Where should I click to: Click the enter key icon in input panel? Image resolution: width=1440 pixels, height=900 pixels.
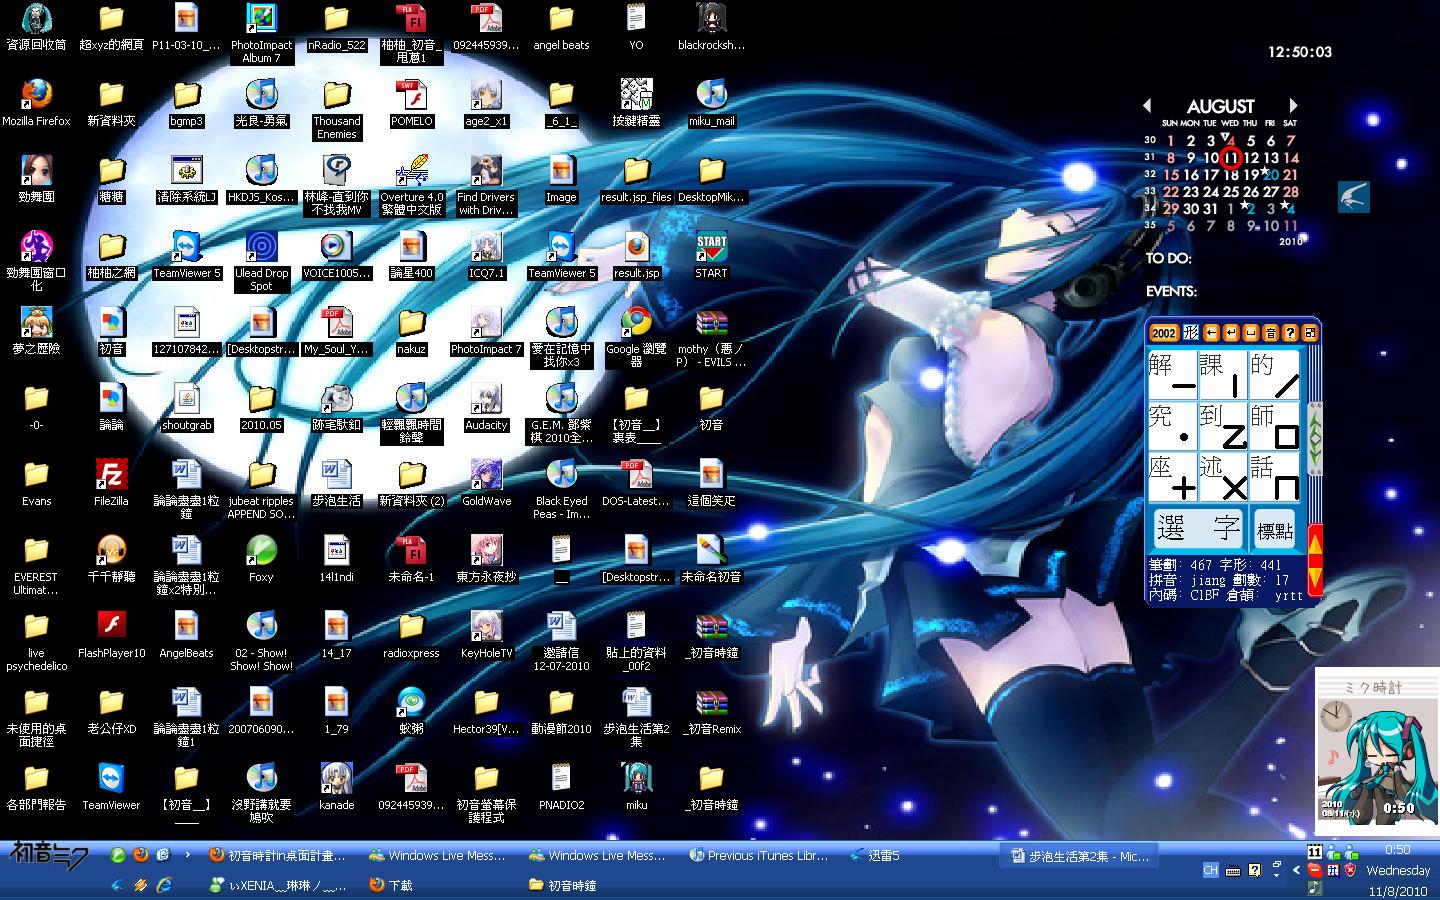pos(1231,333)
